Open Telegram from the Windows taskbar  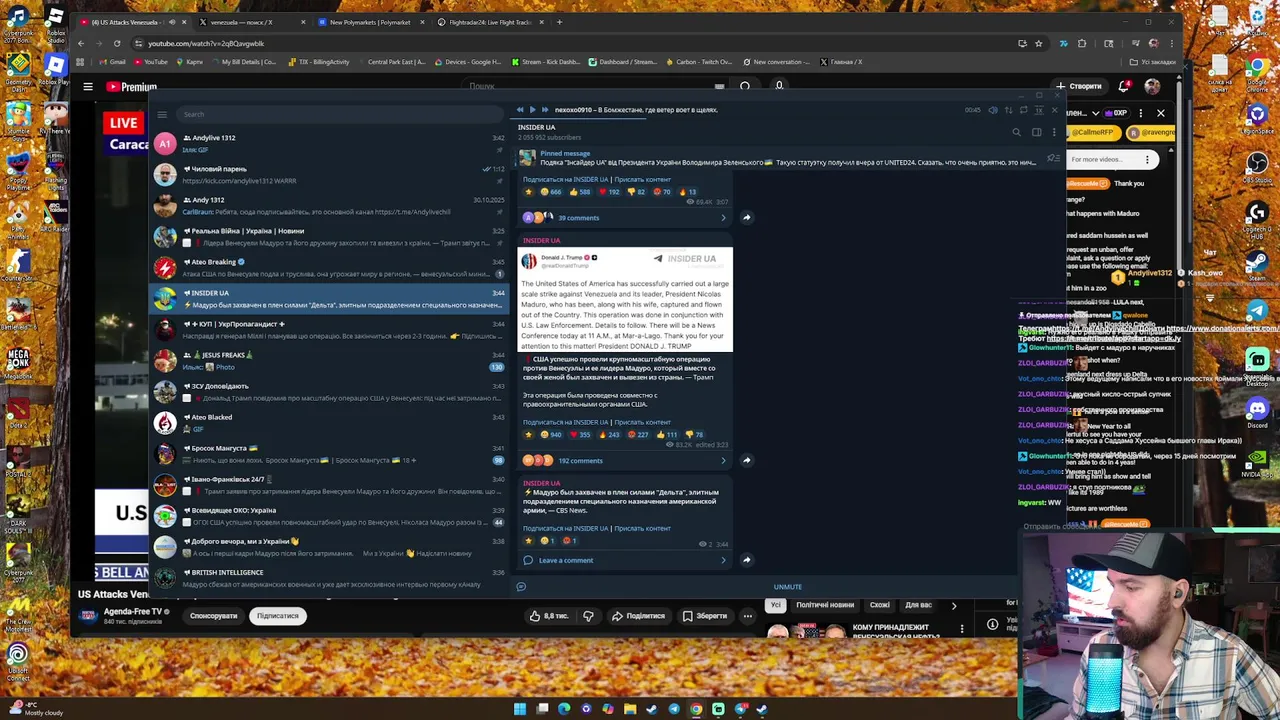click(x=674, y=709)
